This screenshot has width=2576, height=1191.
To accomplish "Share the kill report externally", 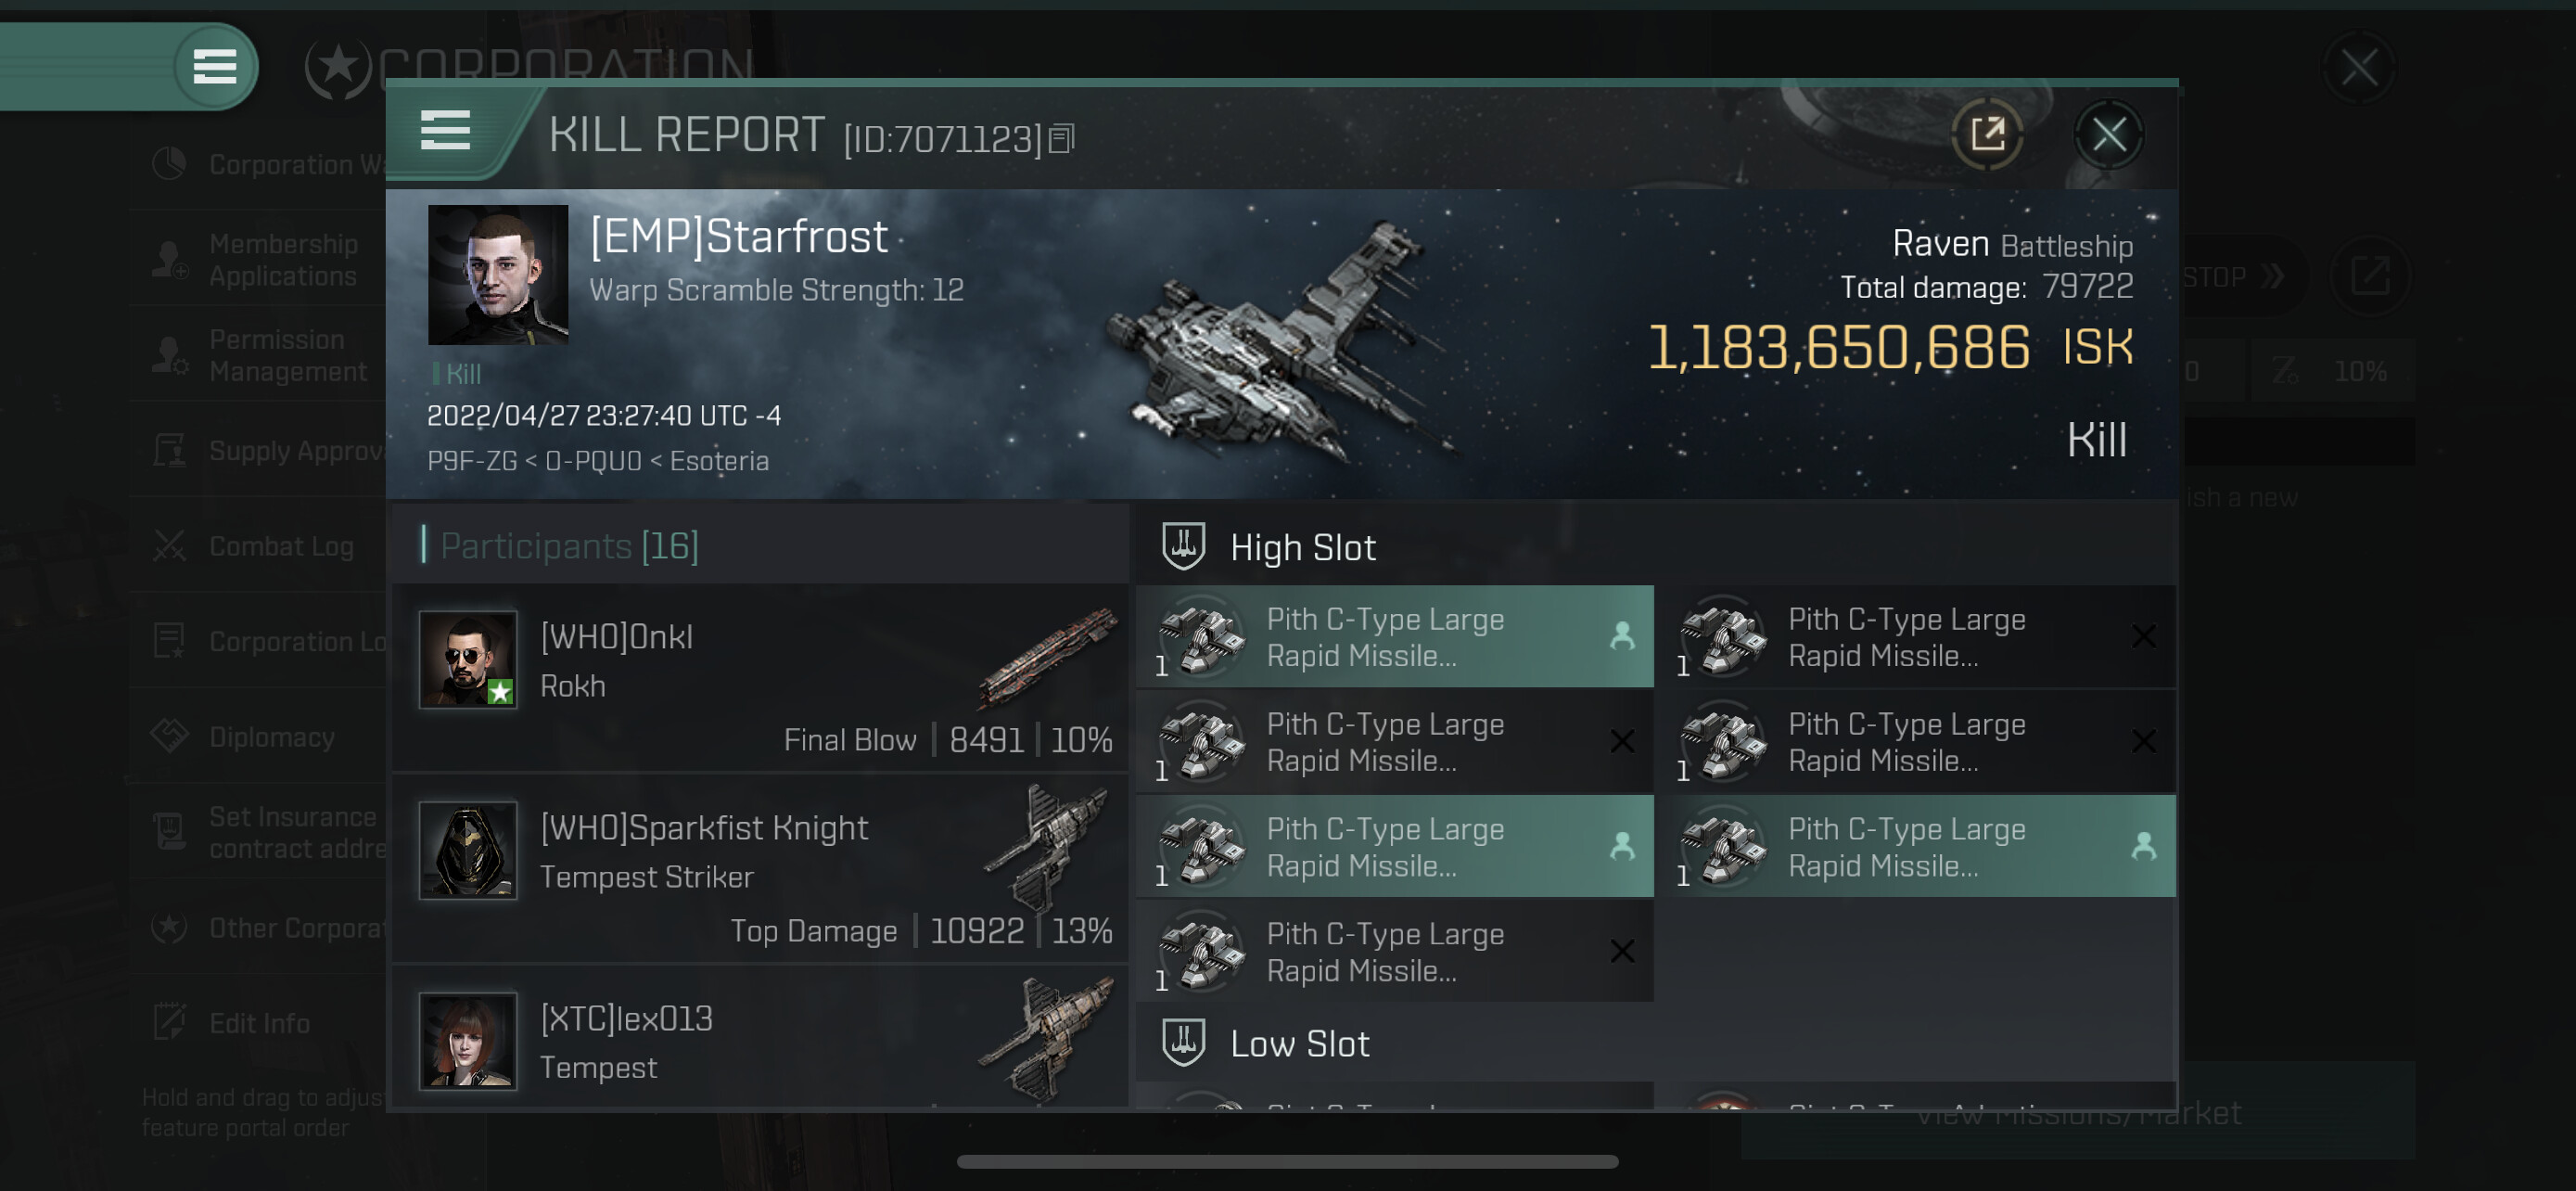I will 1987,134.
